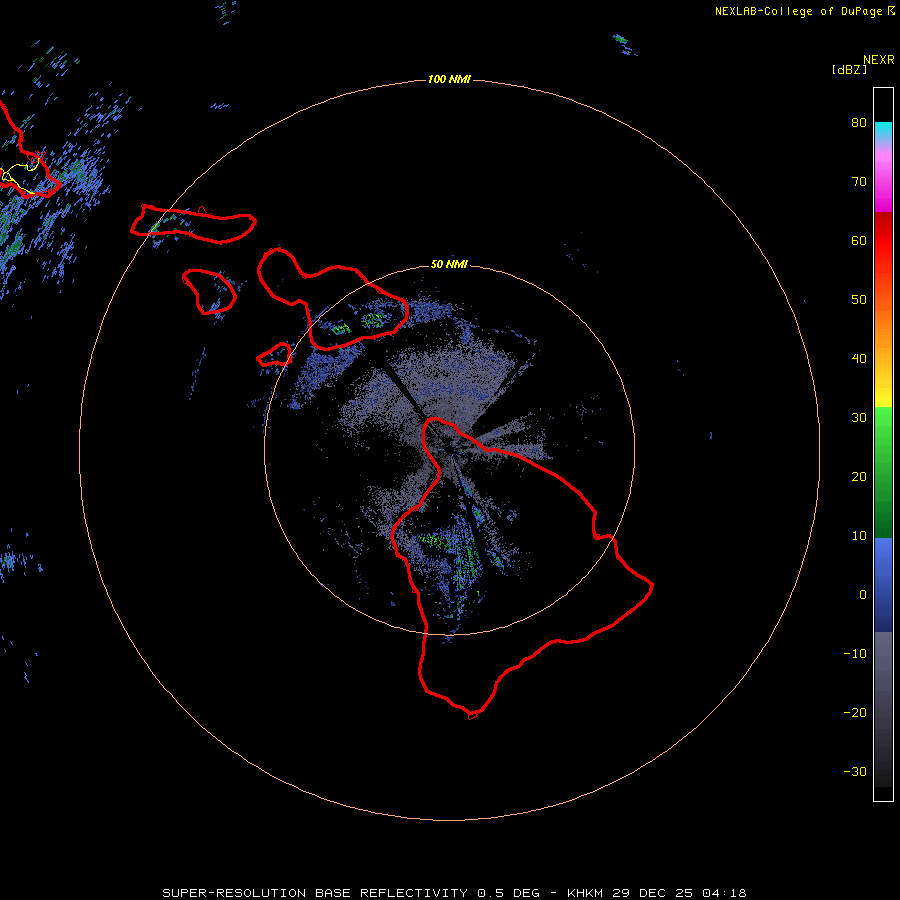The width and height of the screenshot is (900, 900).
Task: Click the green band of the color bar
Action: click(883, 472)
